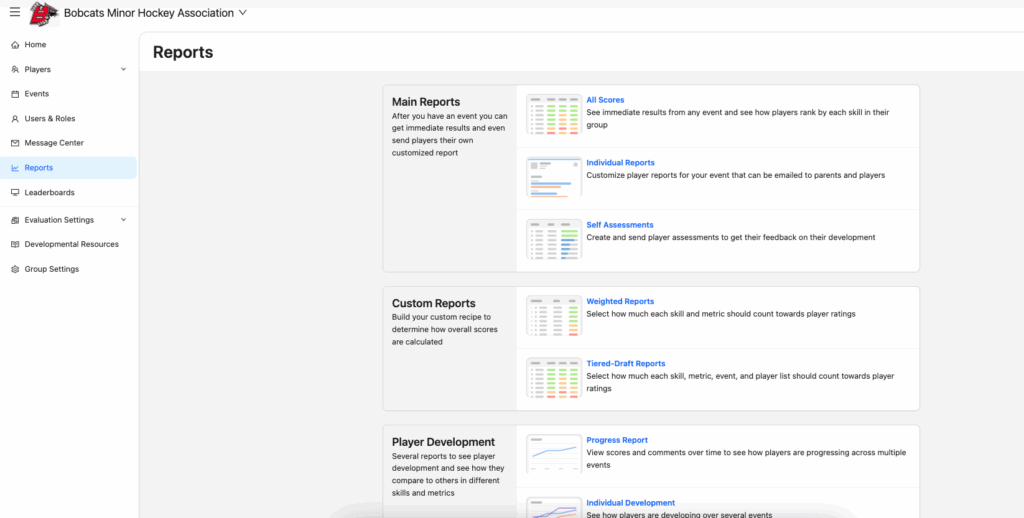Open Developmental Resources in sidebar
Image resolution: width=1024 pixels, height=518 pixels.
coord(71,244)
